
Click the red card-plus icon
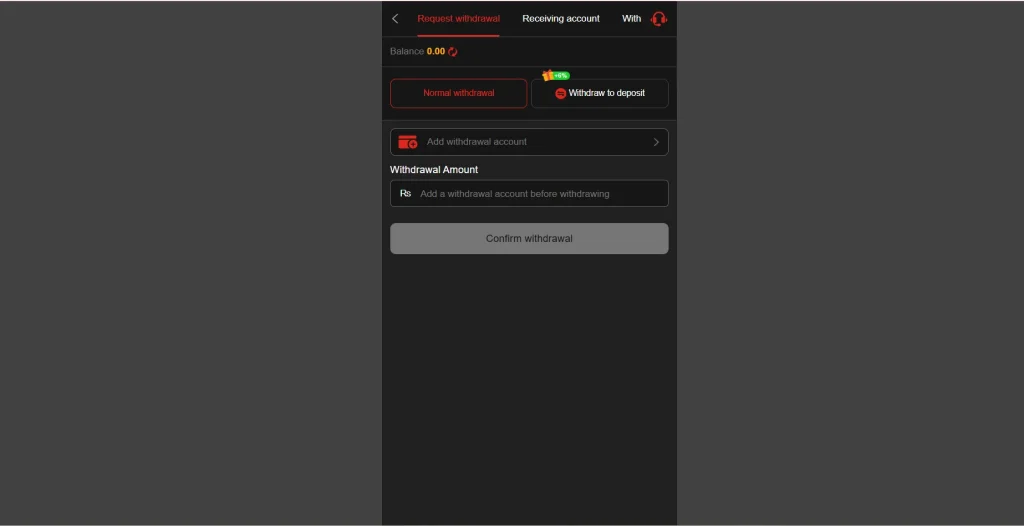pos(408,142)
